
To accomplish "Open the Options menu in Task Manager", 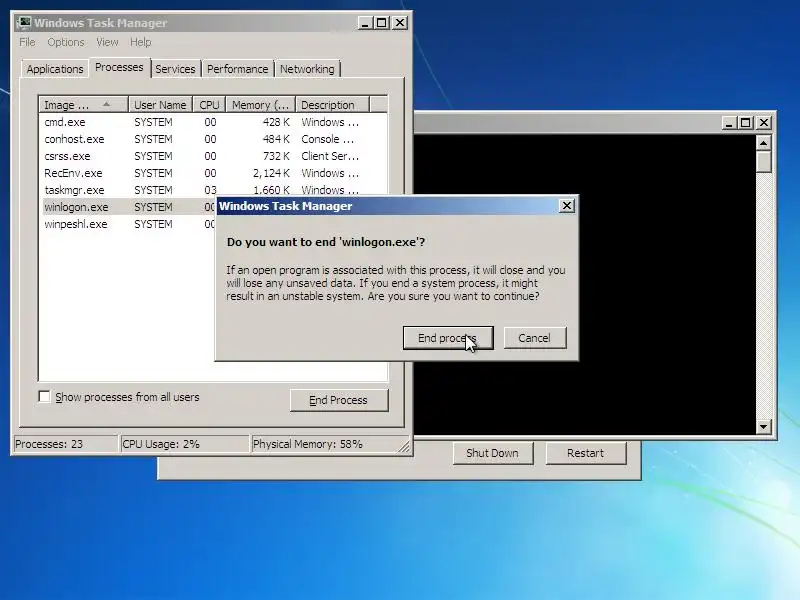I will click(65, 42).
